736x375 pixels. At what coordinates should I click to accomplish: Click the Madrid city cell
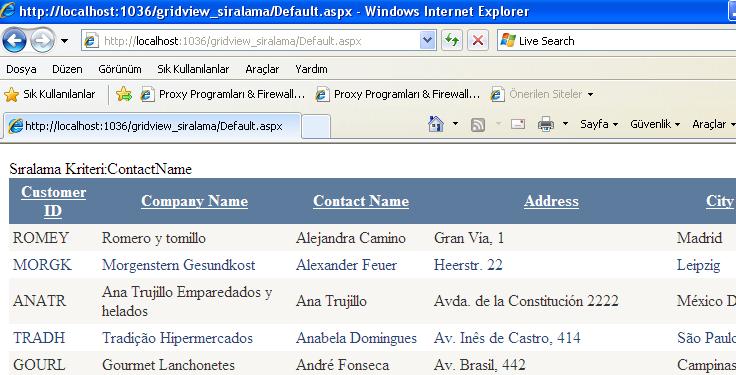tap(699, 238)
